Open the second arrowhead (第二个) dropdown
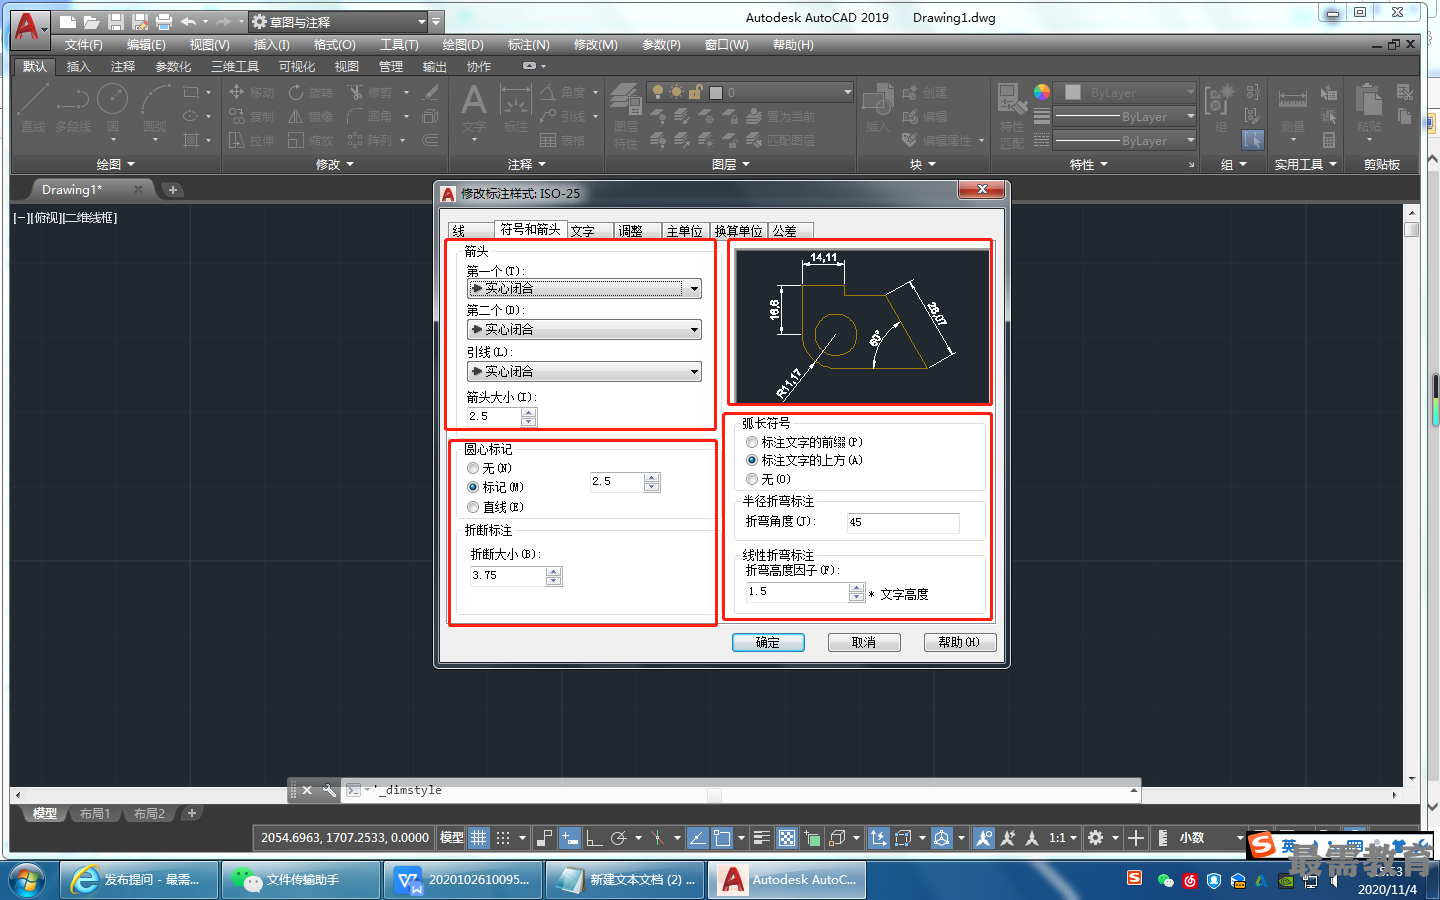This screenshot has width=1440, height=900. click(584, 329)
